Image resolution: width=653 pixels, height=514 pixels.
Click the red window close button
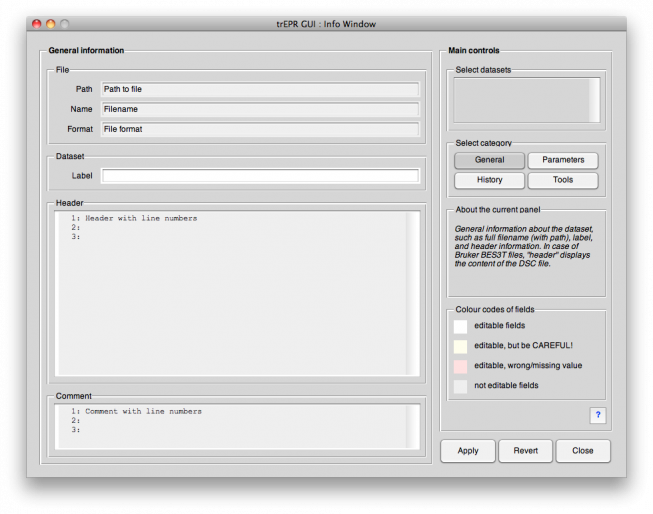click(37, 24)
